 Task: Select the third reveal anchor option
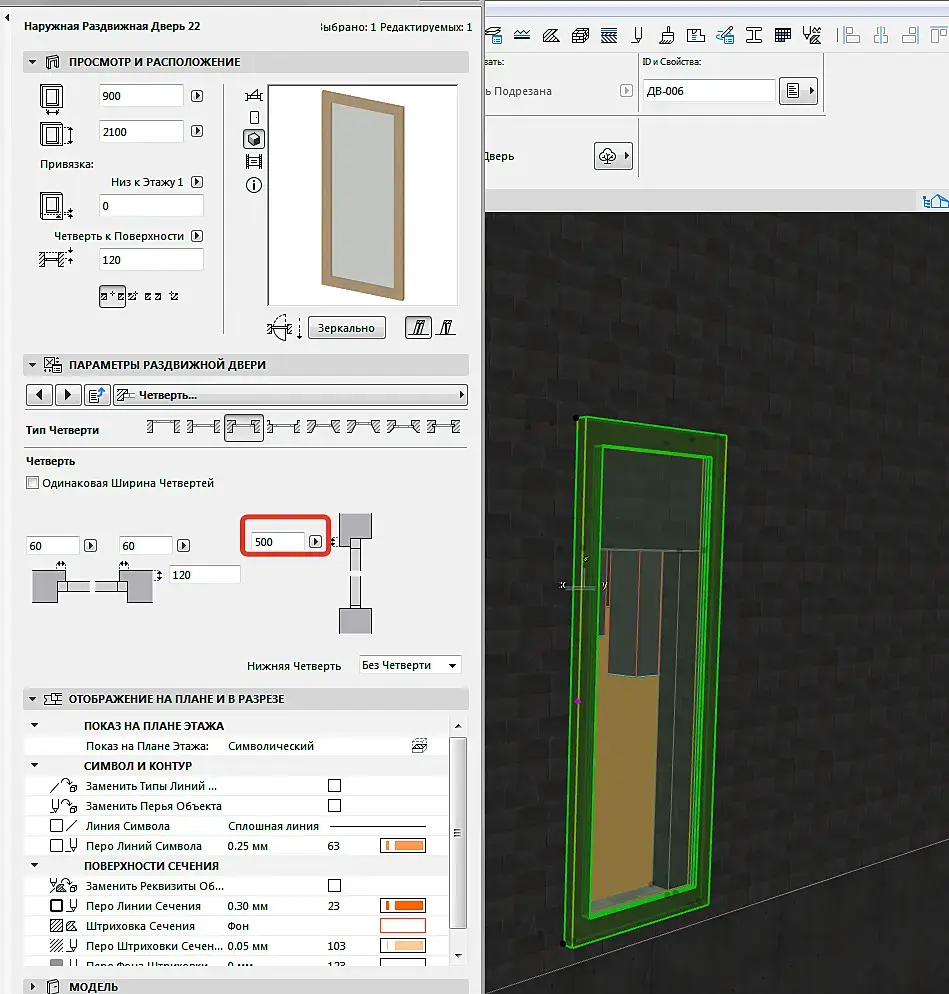(x=153, y=296)
